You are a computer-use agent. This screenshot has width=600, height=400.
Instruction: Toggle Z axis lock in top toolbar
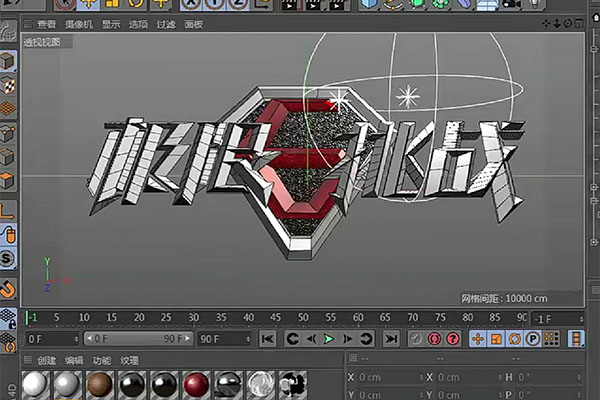click(238, 4)
